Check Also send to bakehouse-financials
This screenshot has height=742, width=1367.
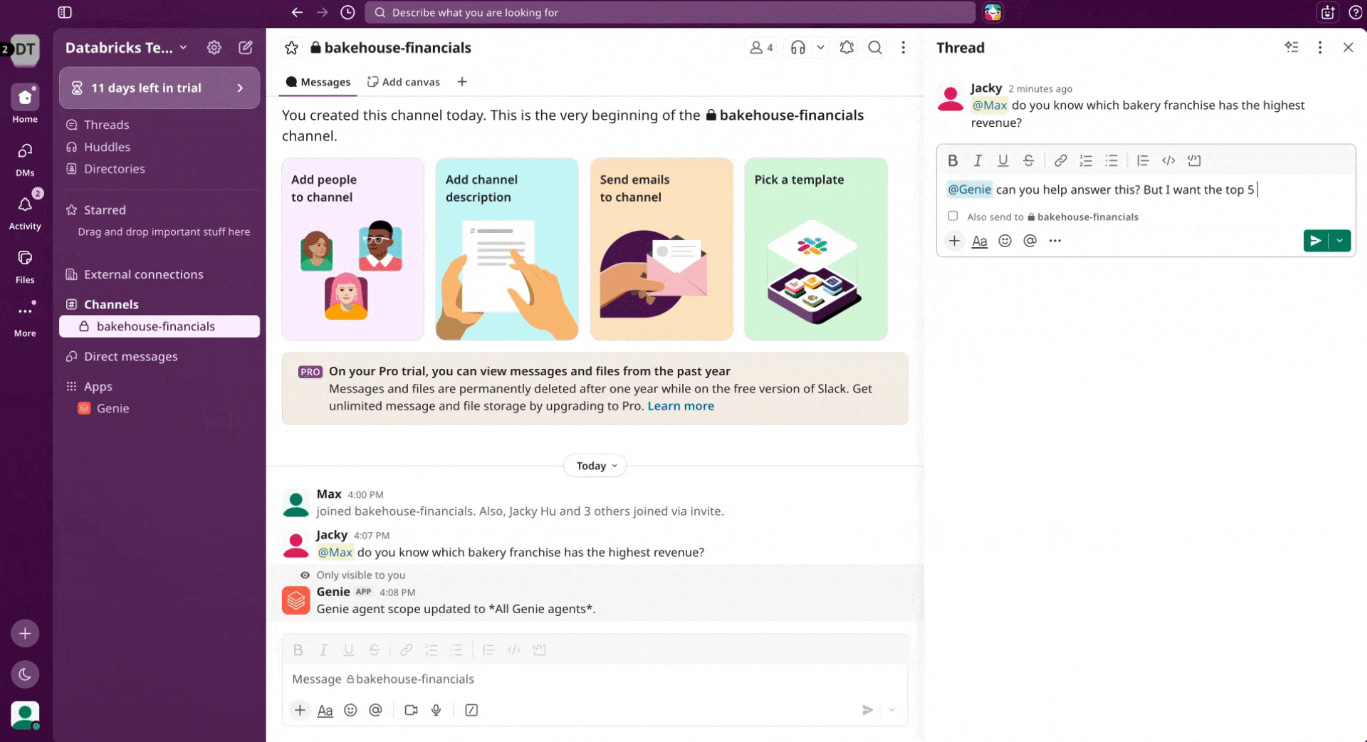point(953,216)
